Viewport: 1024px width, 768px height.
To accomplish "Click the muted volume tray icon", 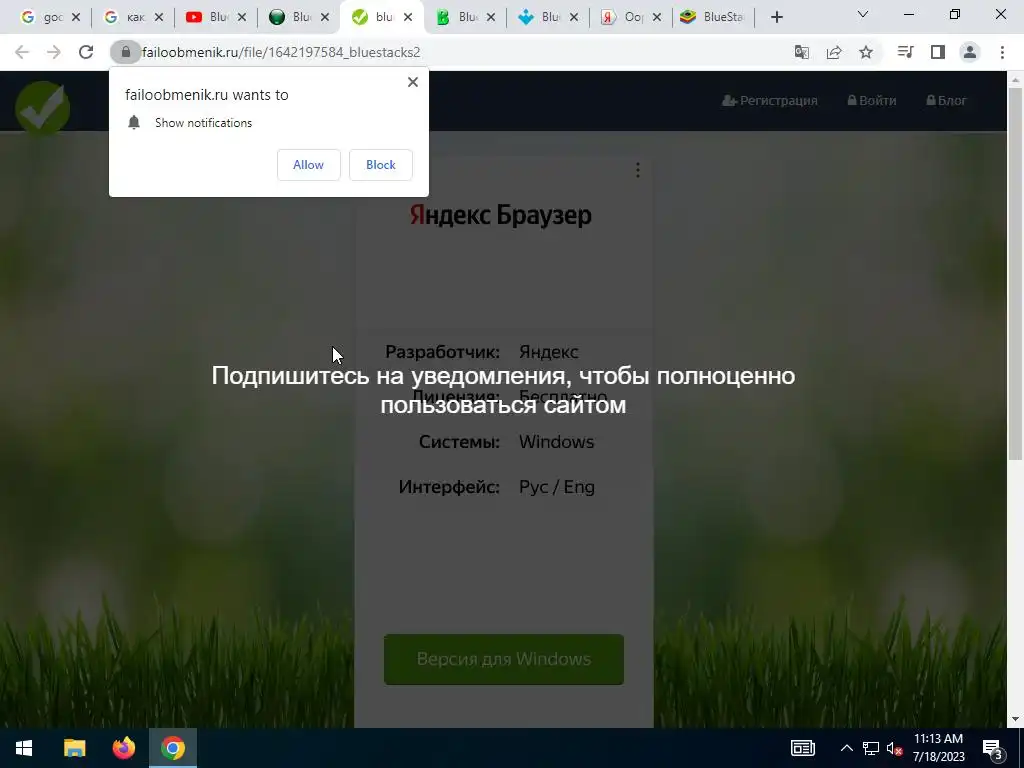I will pyautogui.click(x=895, y=748).
